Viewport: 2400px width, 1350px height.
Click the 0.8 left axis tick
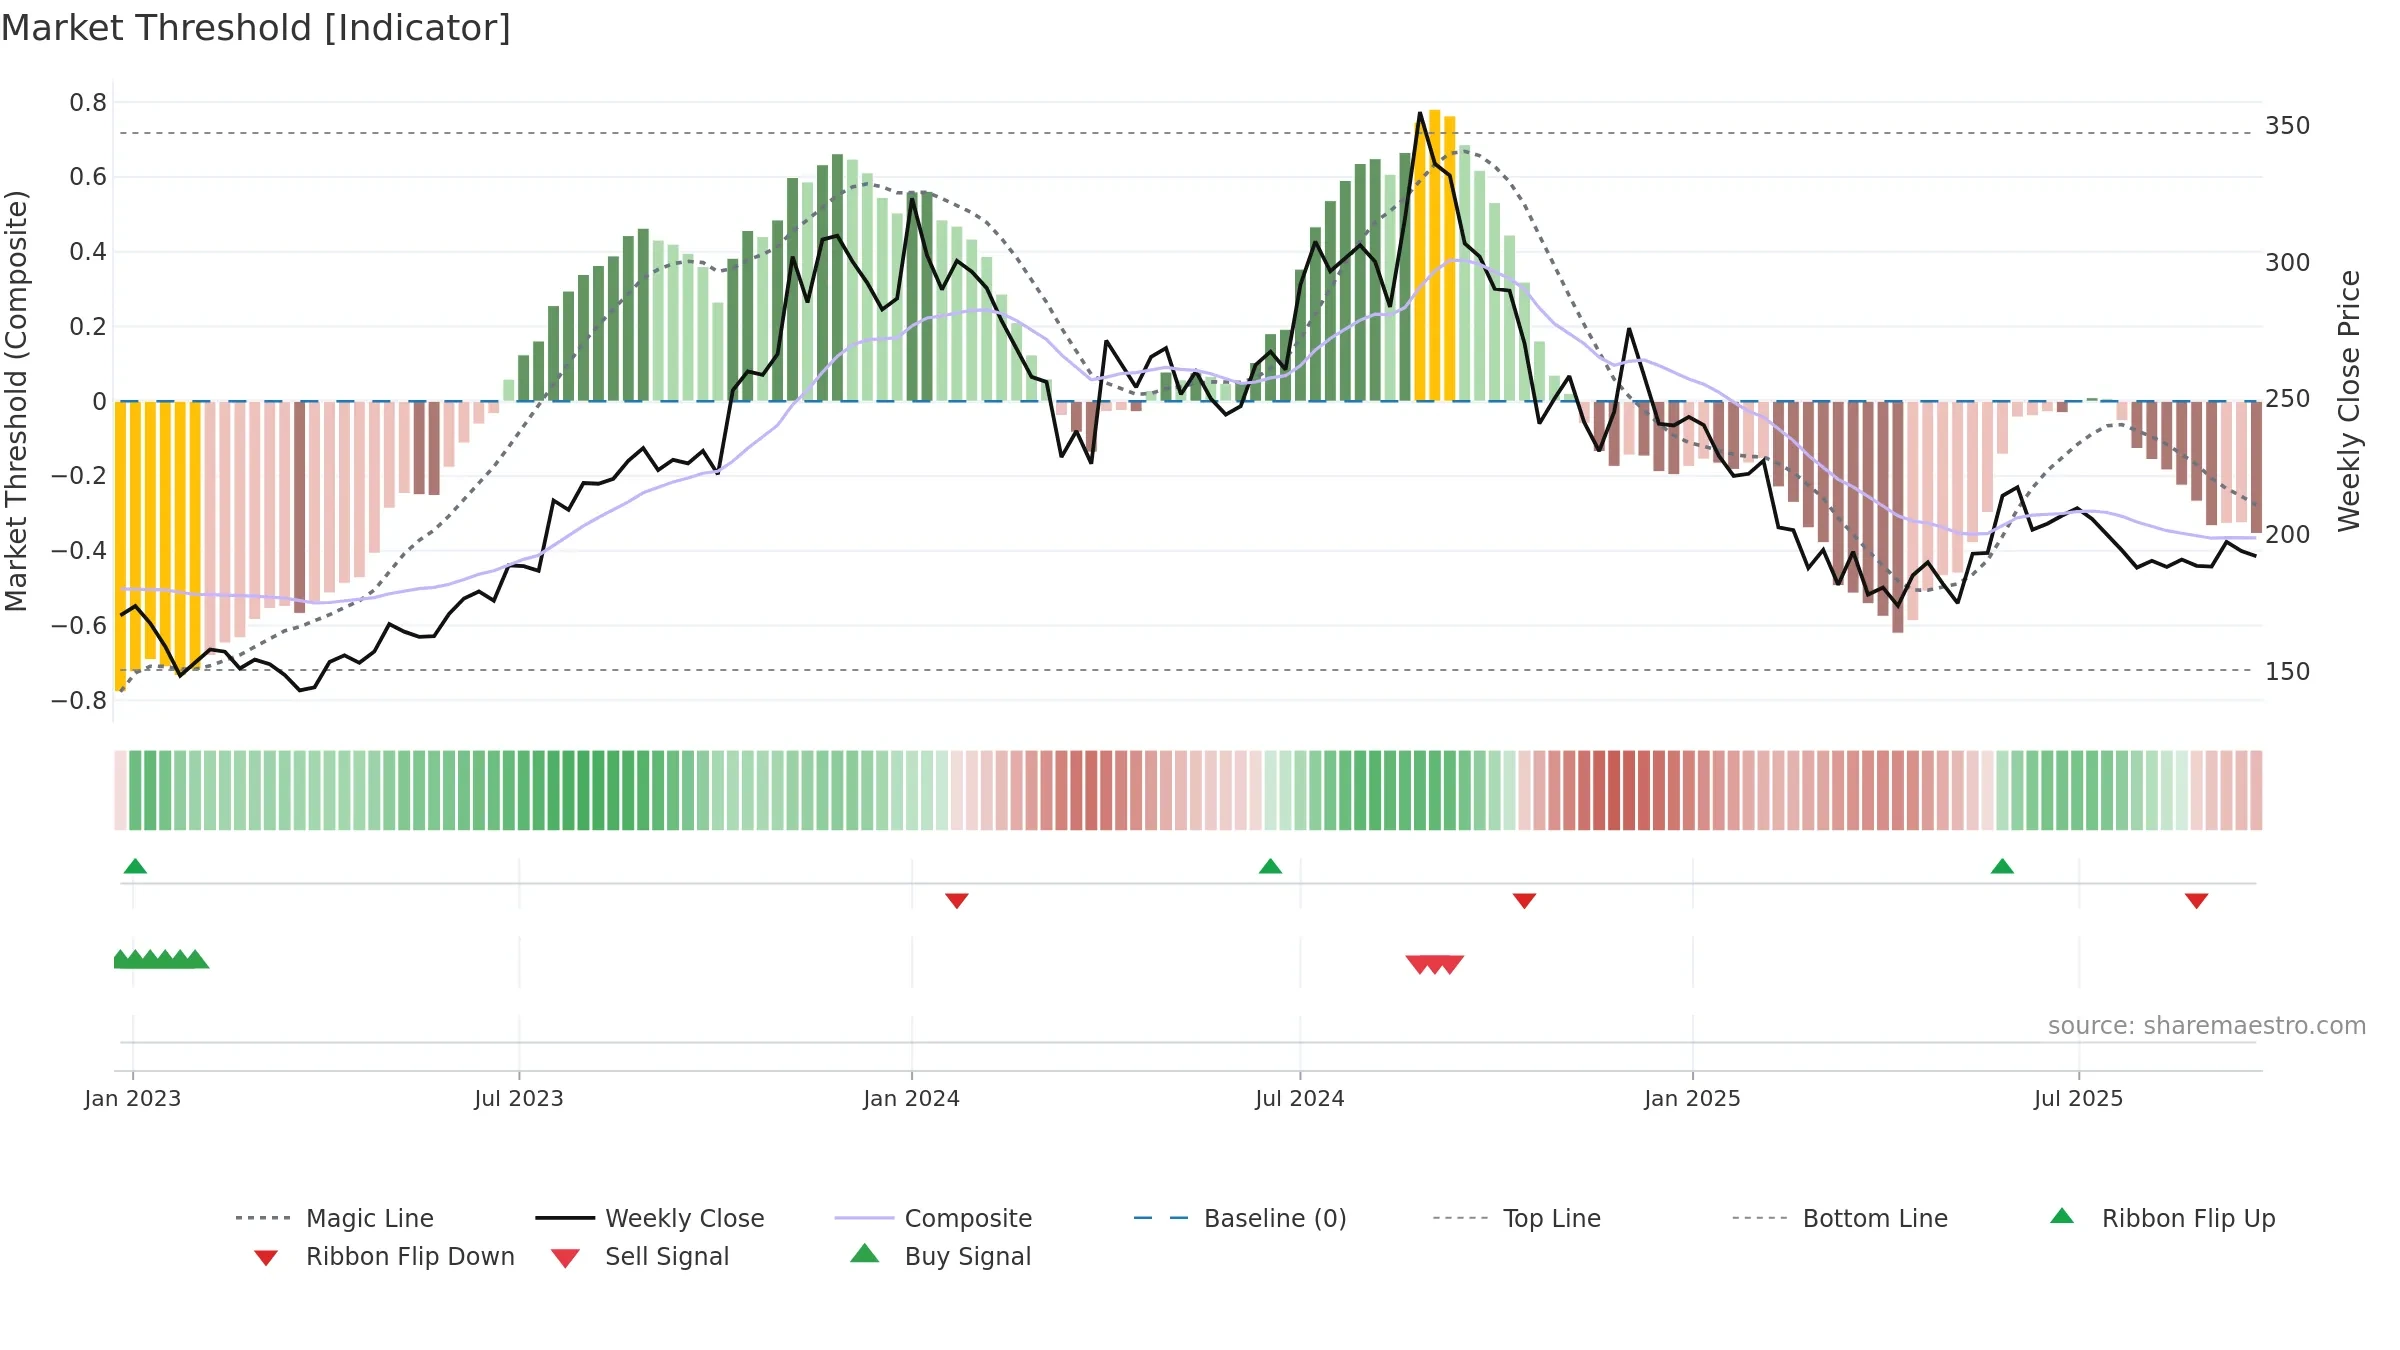pyautogui.click(x=88, y=103)
